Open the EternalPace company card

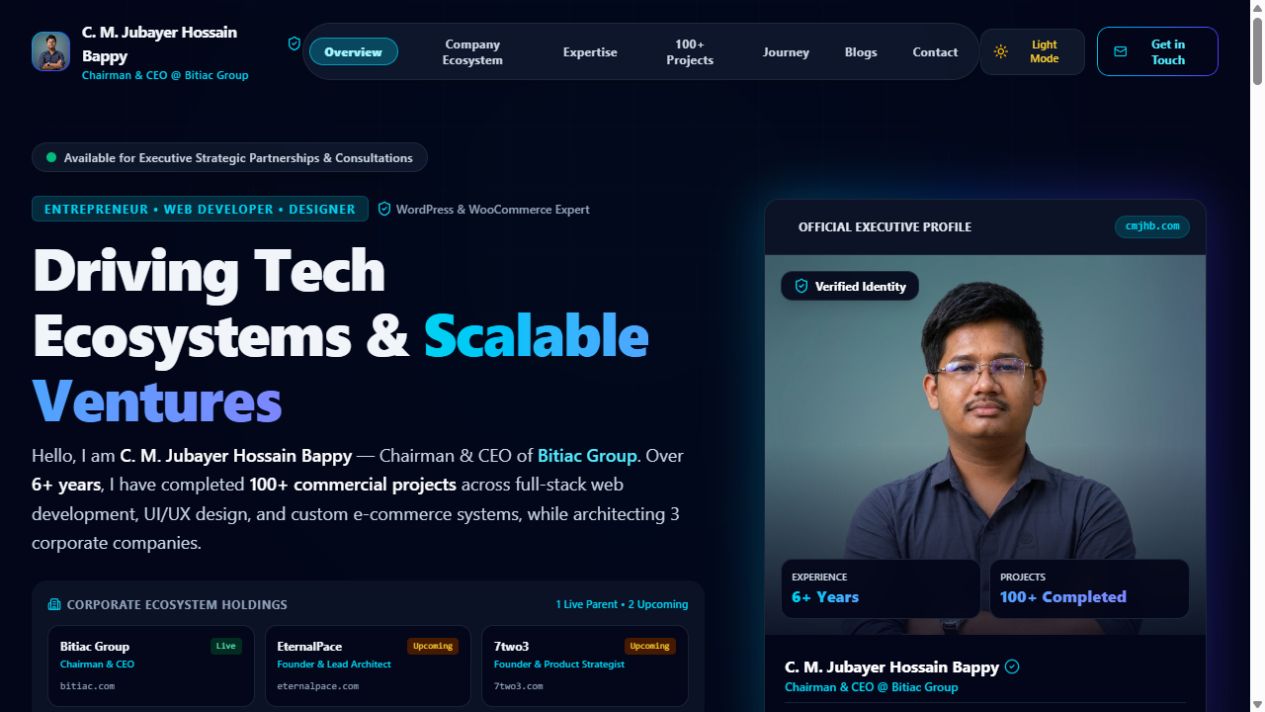click(368, 666)
